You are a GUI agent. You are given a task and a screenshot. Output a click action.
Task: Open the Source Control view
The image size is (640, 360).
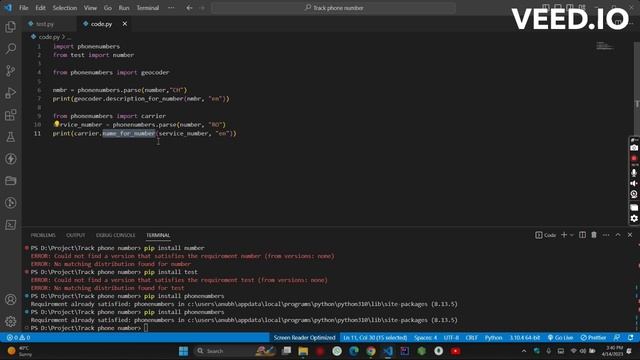point(11,71)
